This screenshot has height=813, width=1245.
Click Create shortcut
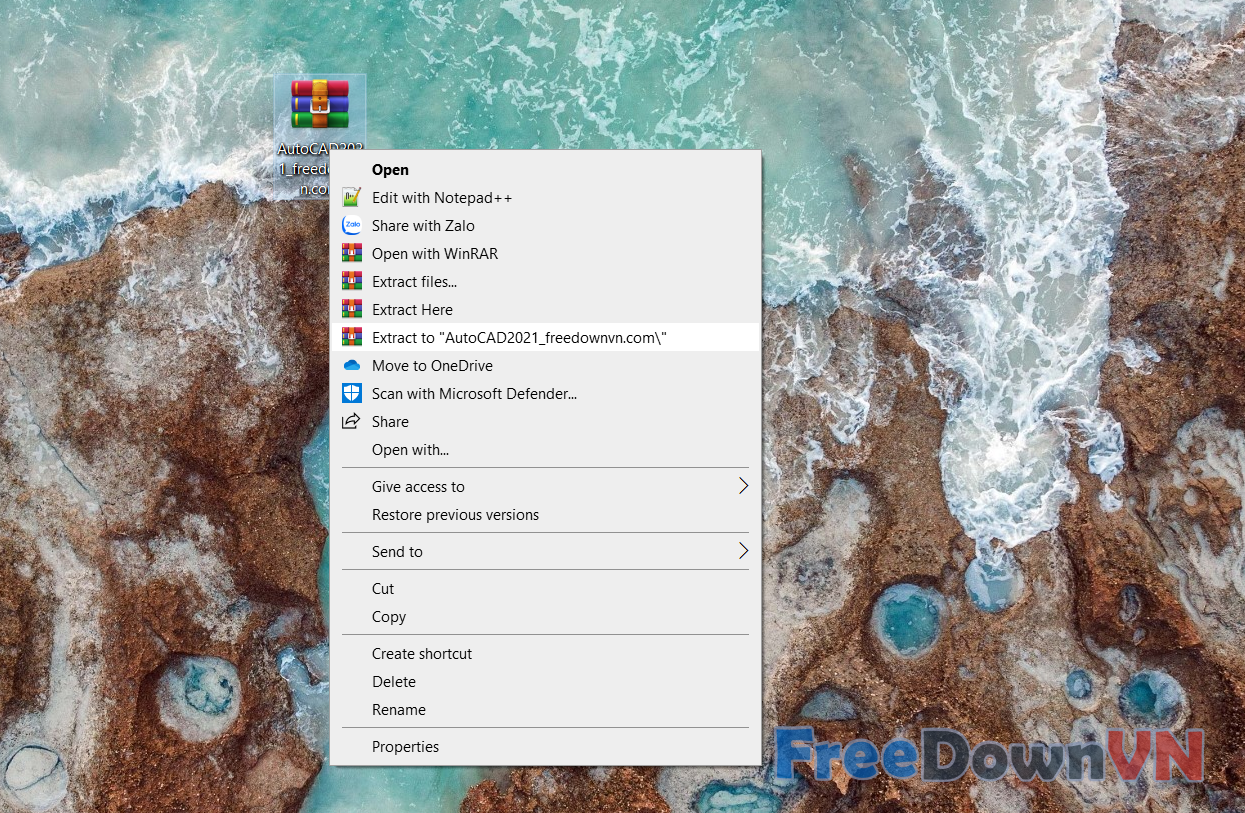422,654
